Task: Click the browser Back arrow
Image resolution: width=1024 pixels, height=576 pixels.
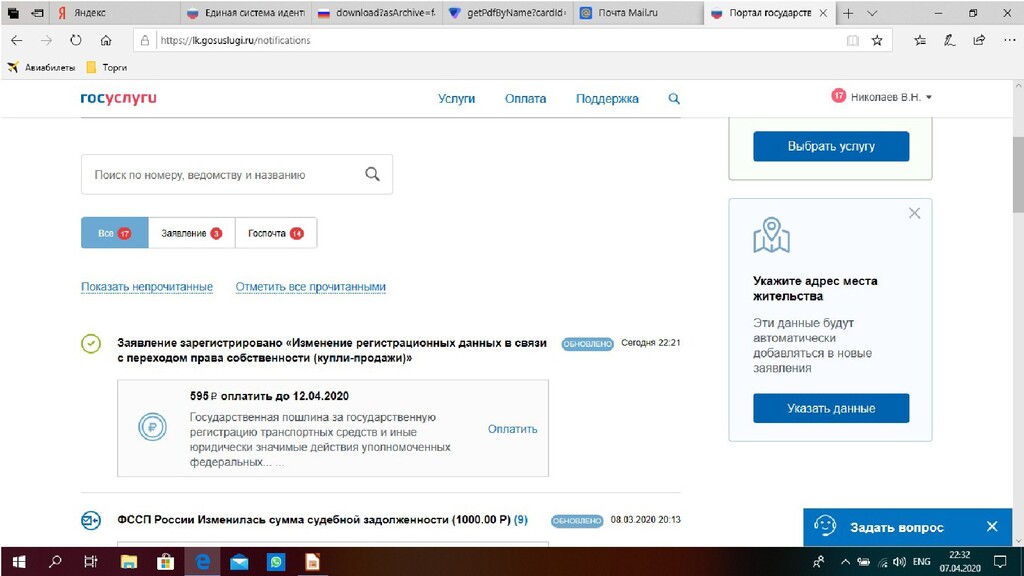Action: coord(17,40)
